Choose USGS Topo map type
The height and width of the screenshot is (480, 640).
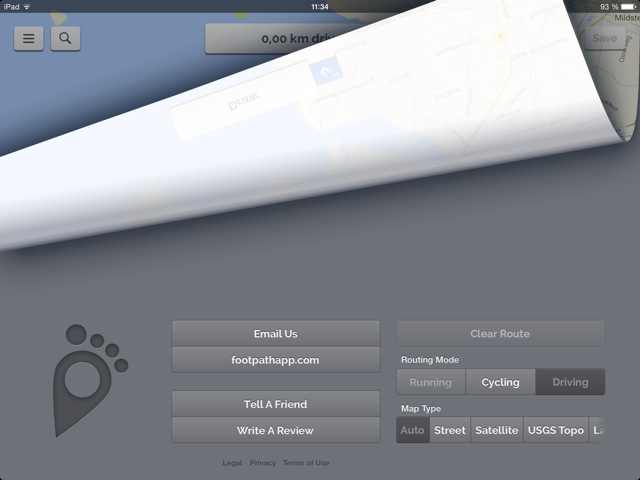pos(557,430)
